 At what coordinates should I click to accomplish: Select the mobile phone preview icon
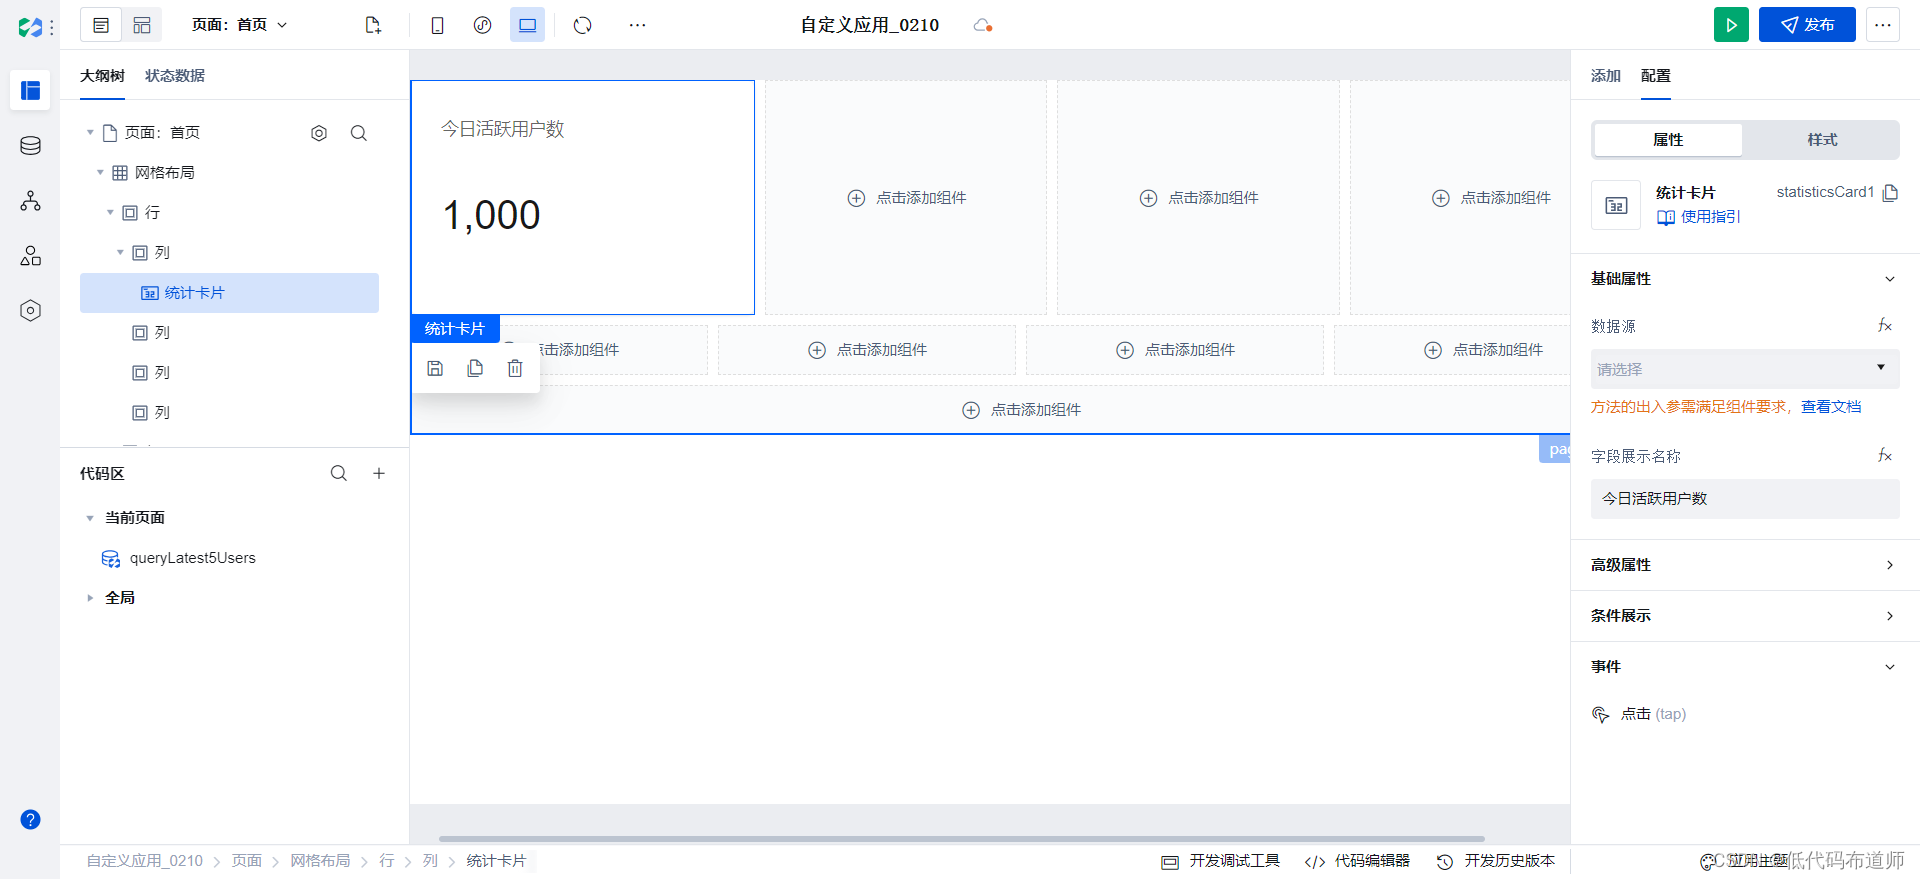pyautogui.click(x=437, y=25)
